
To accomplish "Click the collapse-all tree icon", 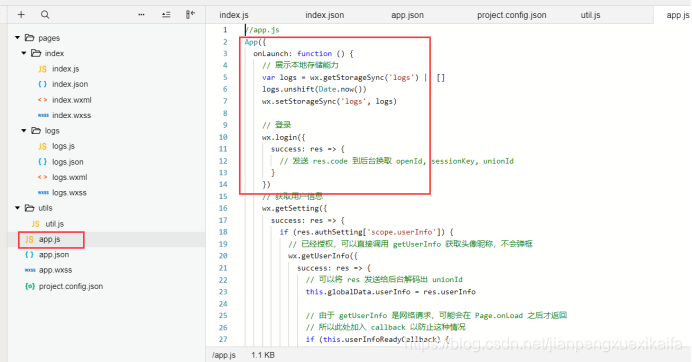I will 166,15.
